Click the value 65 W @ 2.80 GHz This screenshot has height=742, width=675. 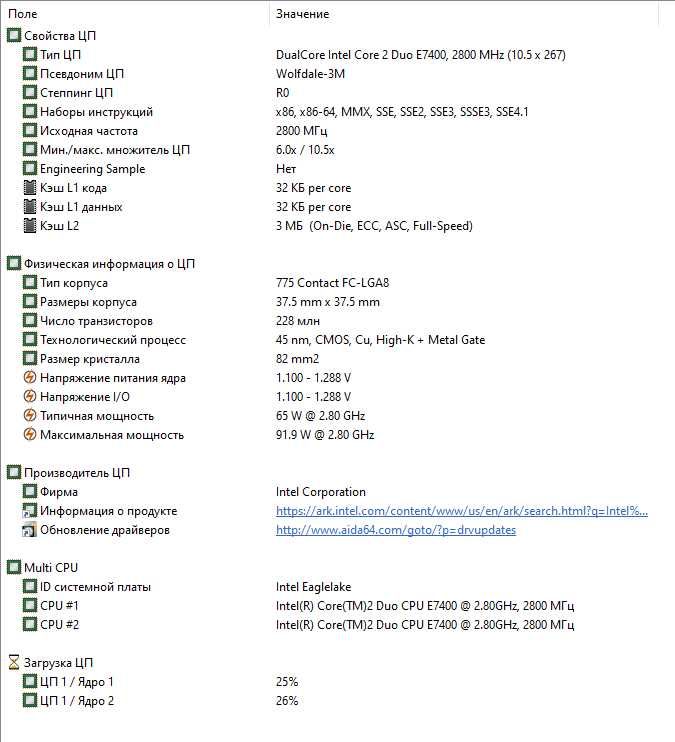[x=320, y=415]
